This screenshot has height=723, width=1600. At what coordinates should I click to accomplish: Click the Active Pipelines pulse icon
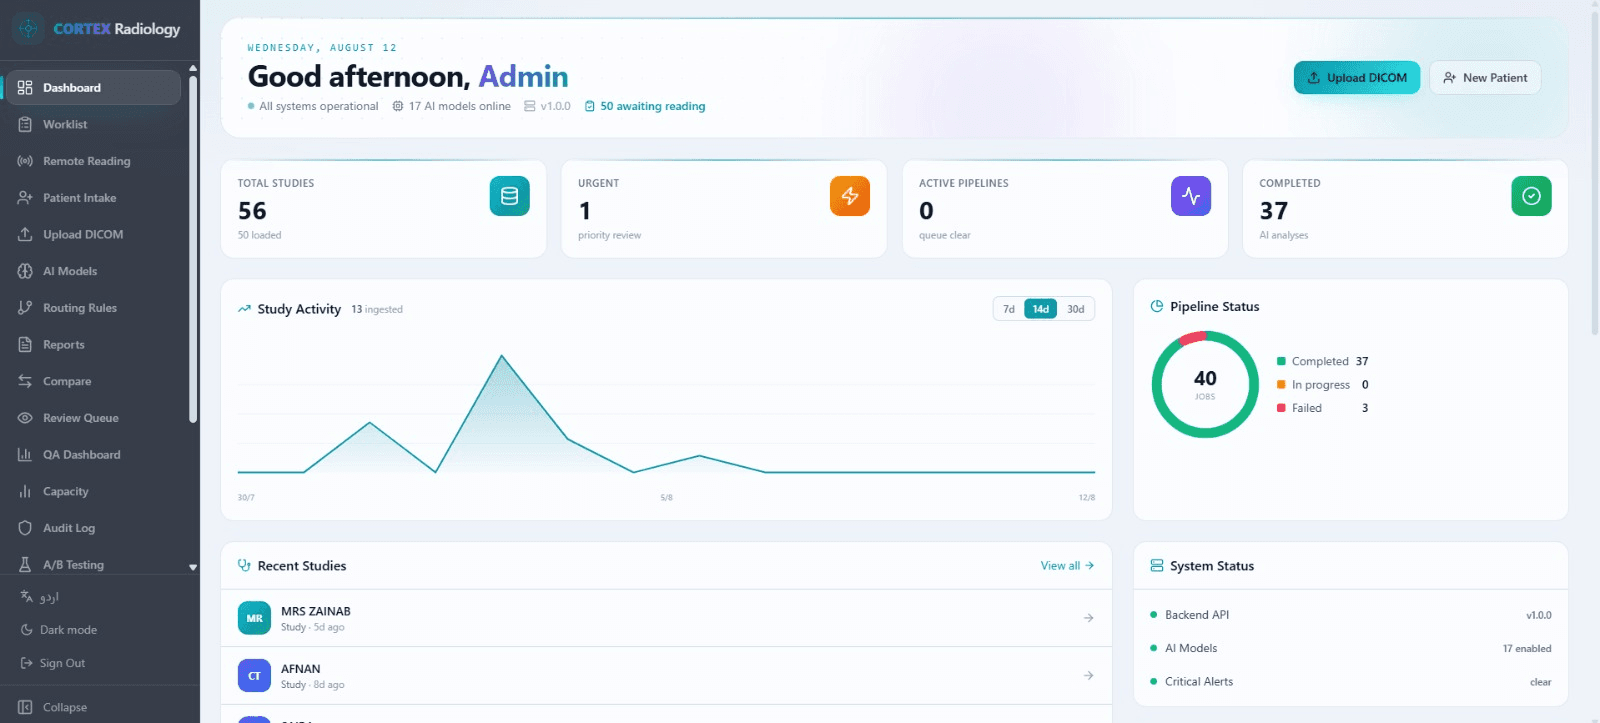(1191, 196)
